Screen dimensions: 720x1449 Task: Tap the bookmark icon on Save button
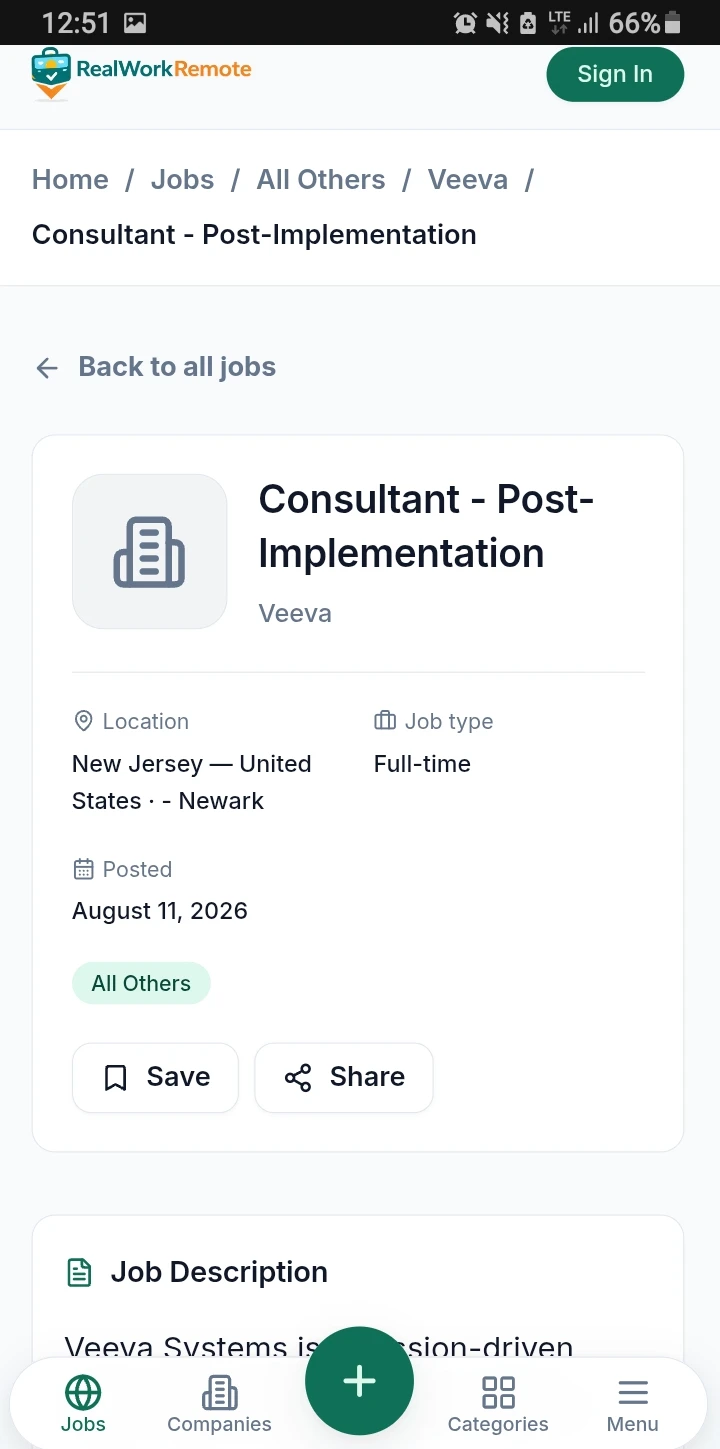(116, 1078)
